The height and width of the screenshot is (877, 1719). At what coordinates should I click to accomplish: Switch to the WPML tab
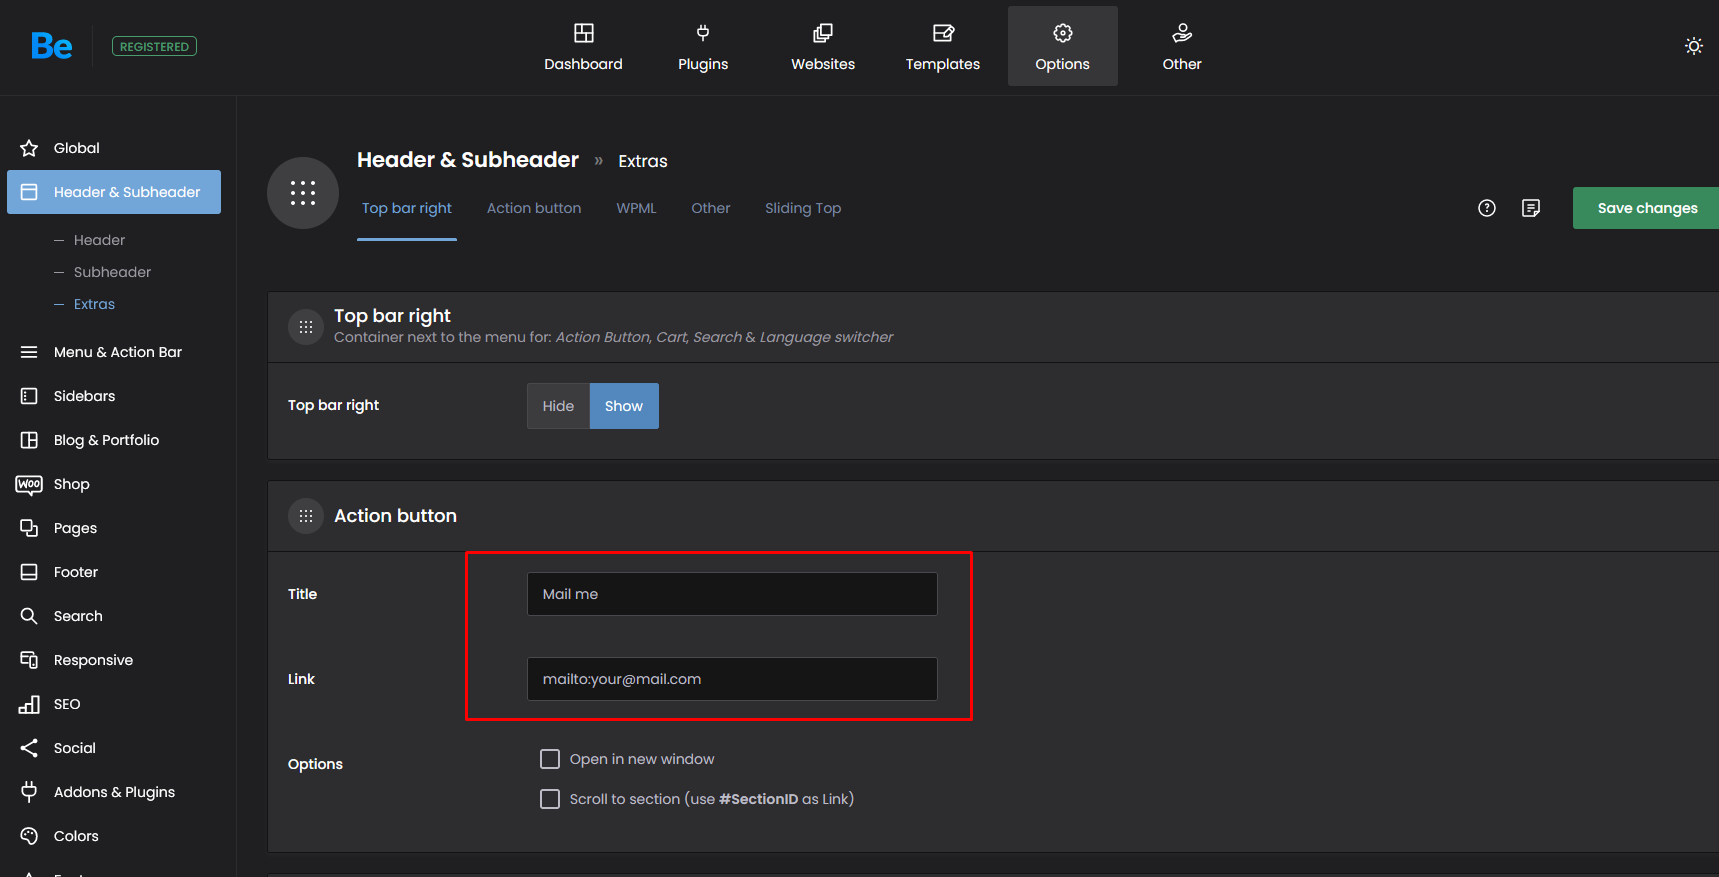coord(636,208)
